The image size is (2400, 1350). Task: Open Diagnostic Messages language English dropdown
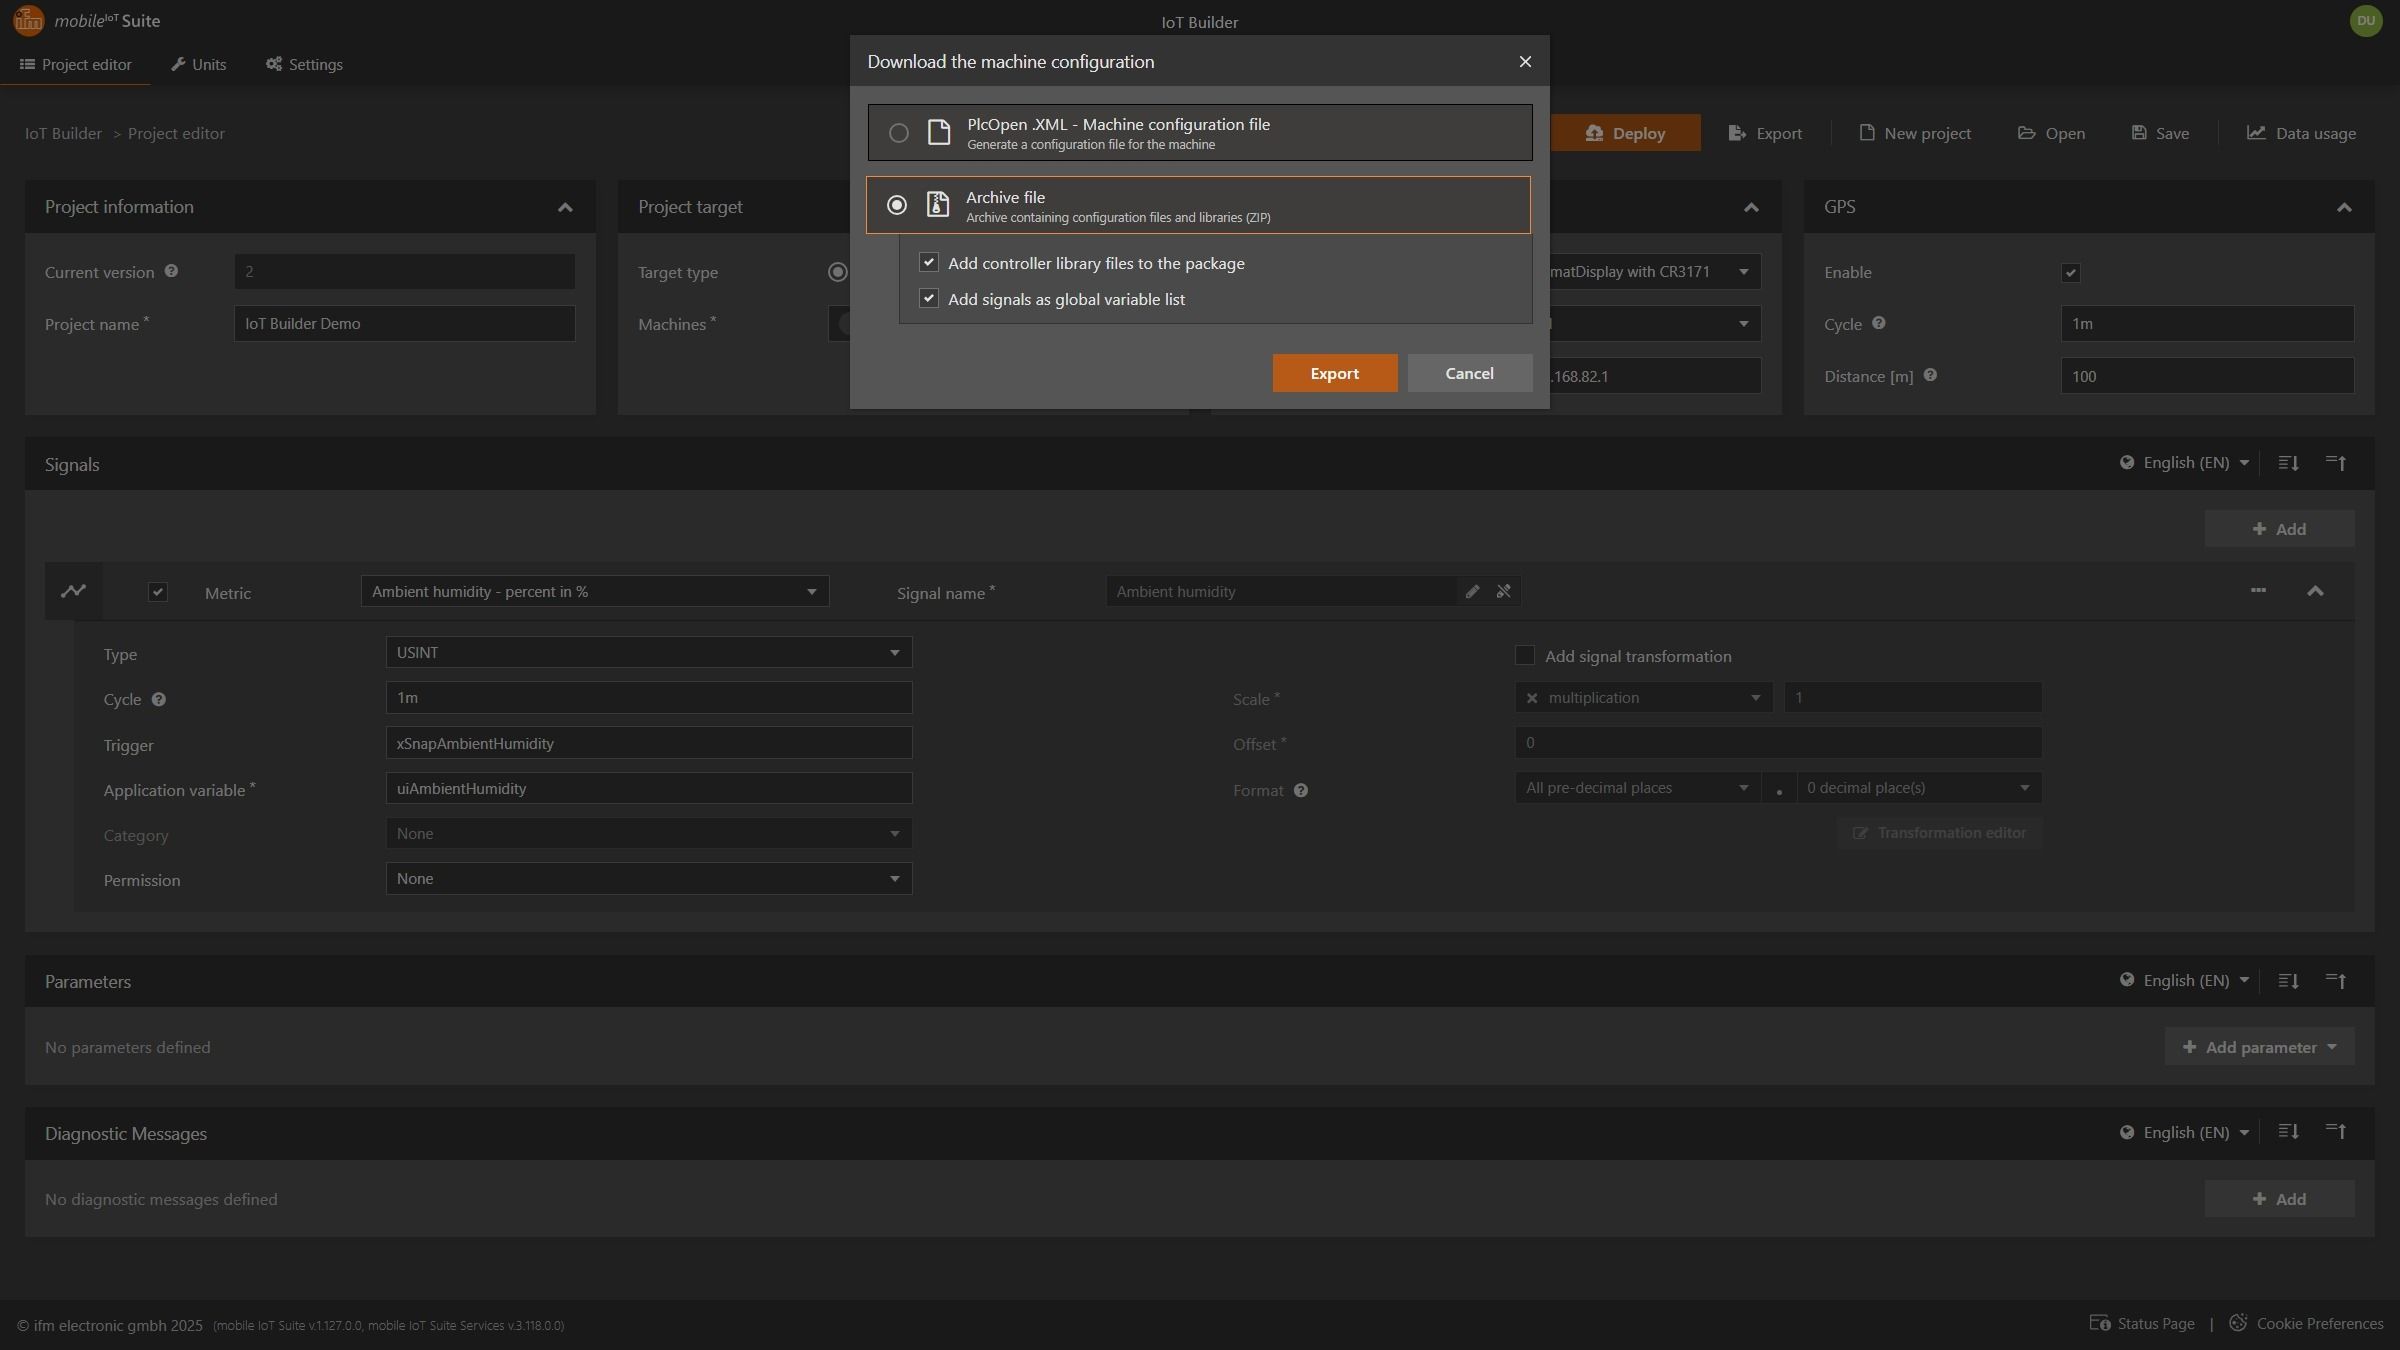[x=2184, y=1132]
